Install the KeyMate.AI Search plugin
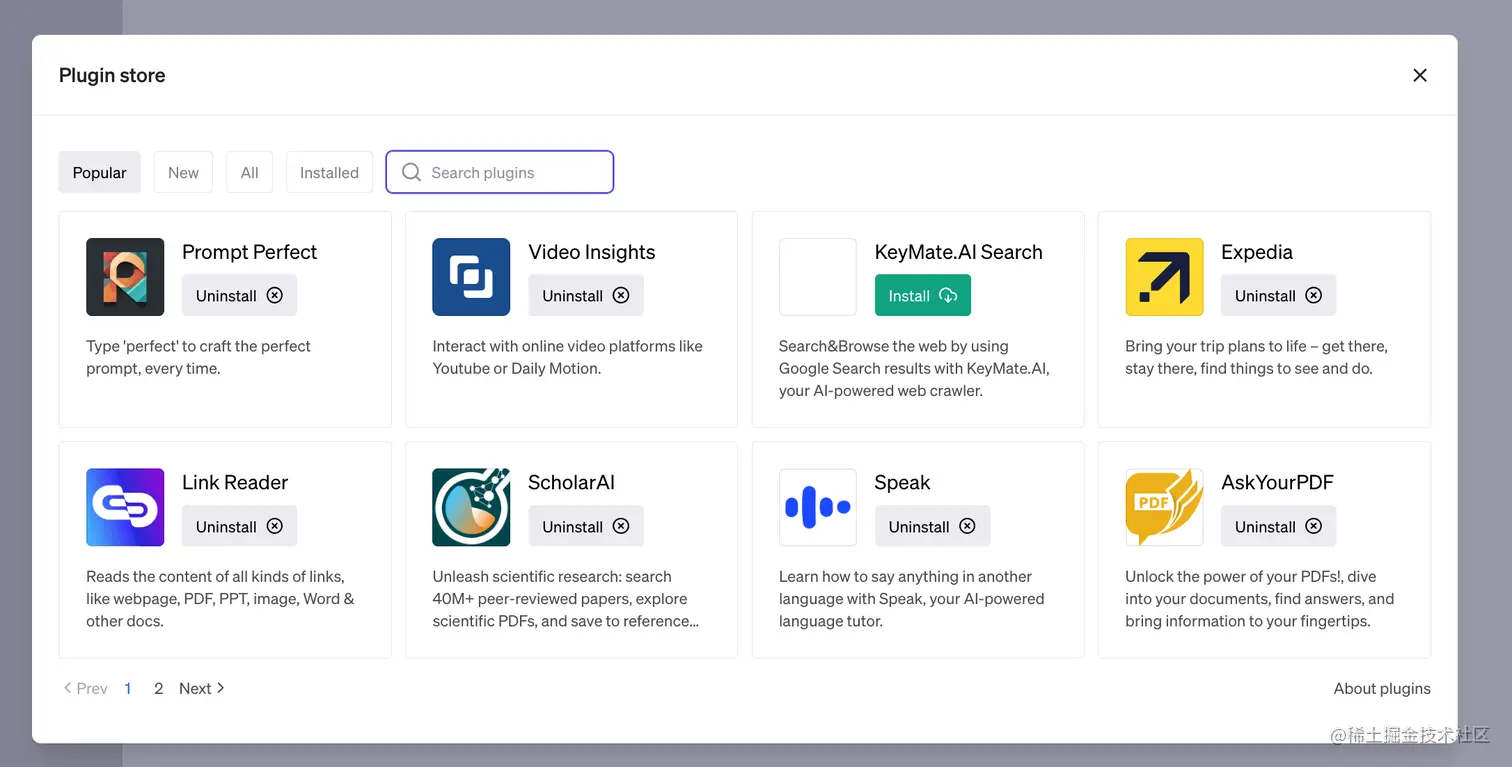 coord(922,295)
